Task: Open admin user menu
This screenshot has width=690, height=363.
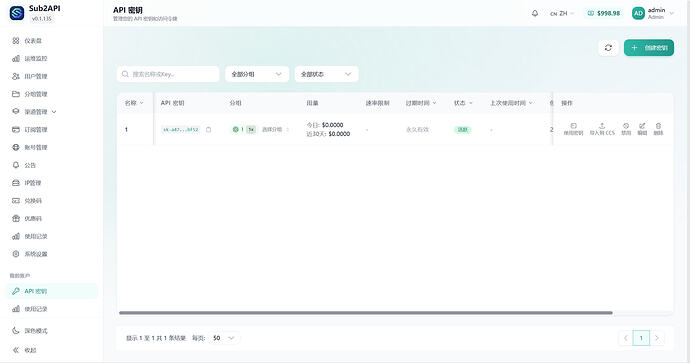Action: point(653,13)
